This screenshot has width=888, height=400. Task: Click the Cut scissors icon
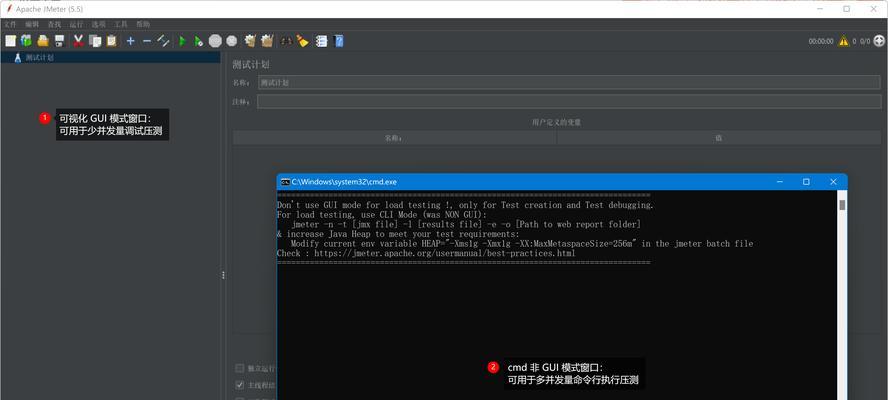coord(79,41)
